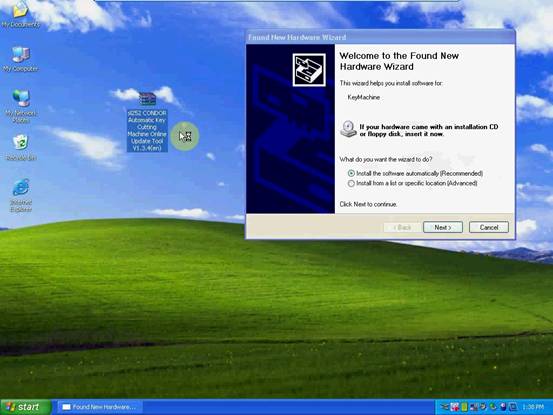
Task: Activate Found New Hardware taskbar button
Action: coord(100,407)
